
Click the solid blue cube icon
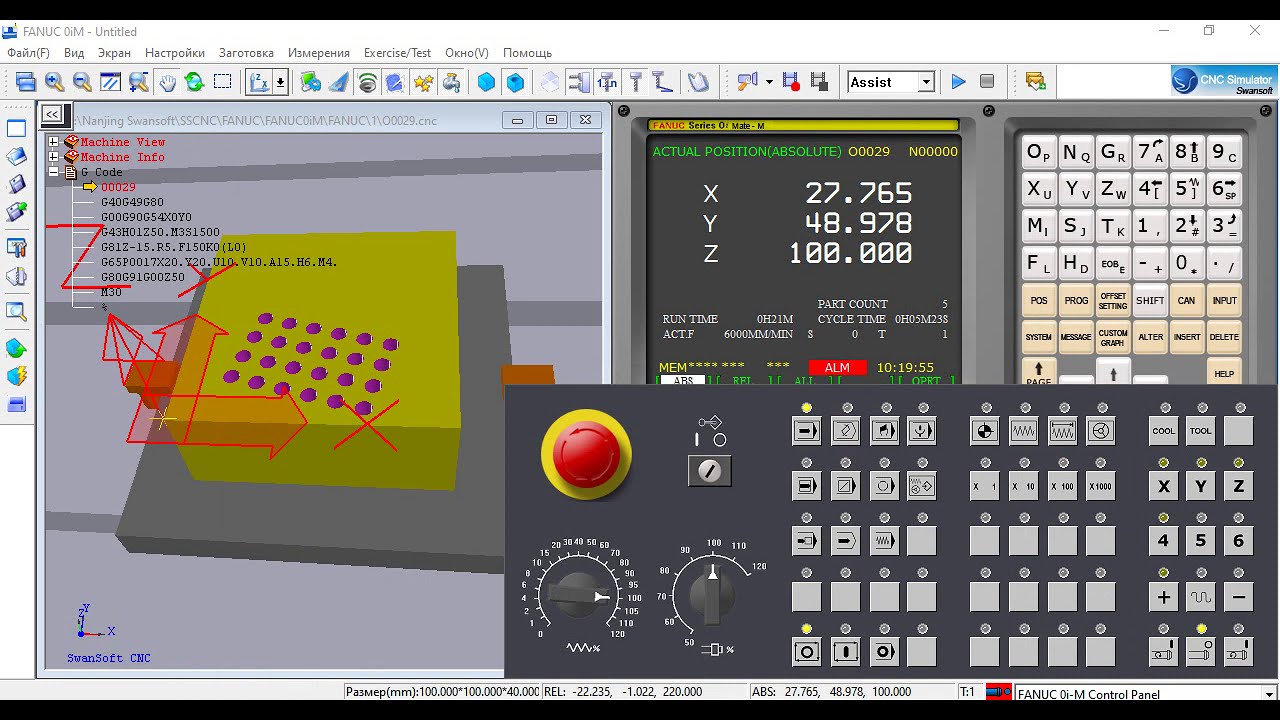pyautogui.click(x=487, y=82)
